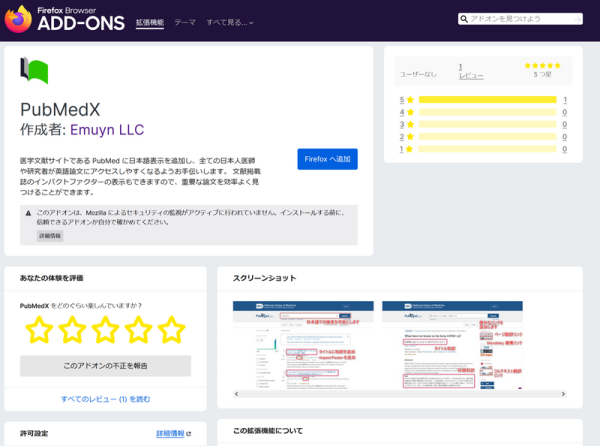Click the 4-star rating bar
Image resolution: width=600 pixels, height=446 pixels.
pyautogui.click(x=488, y=112)
